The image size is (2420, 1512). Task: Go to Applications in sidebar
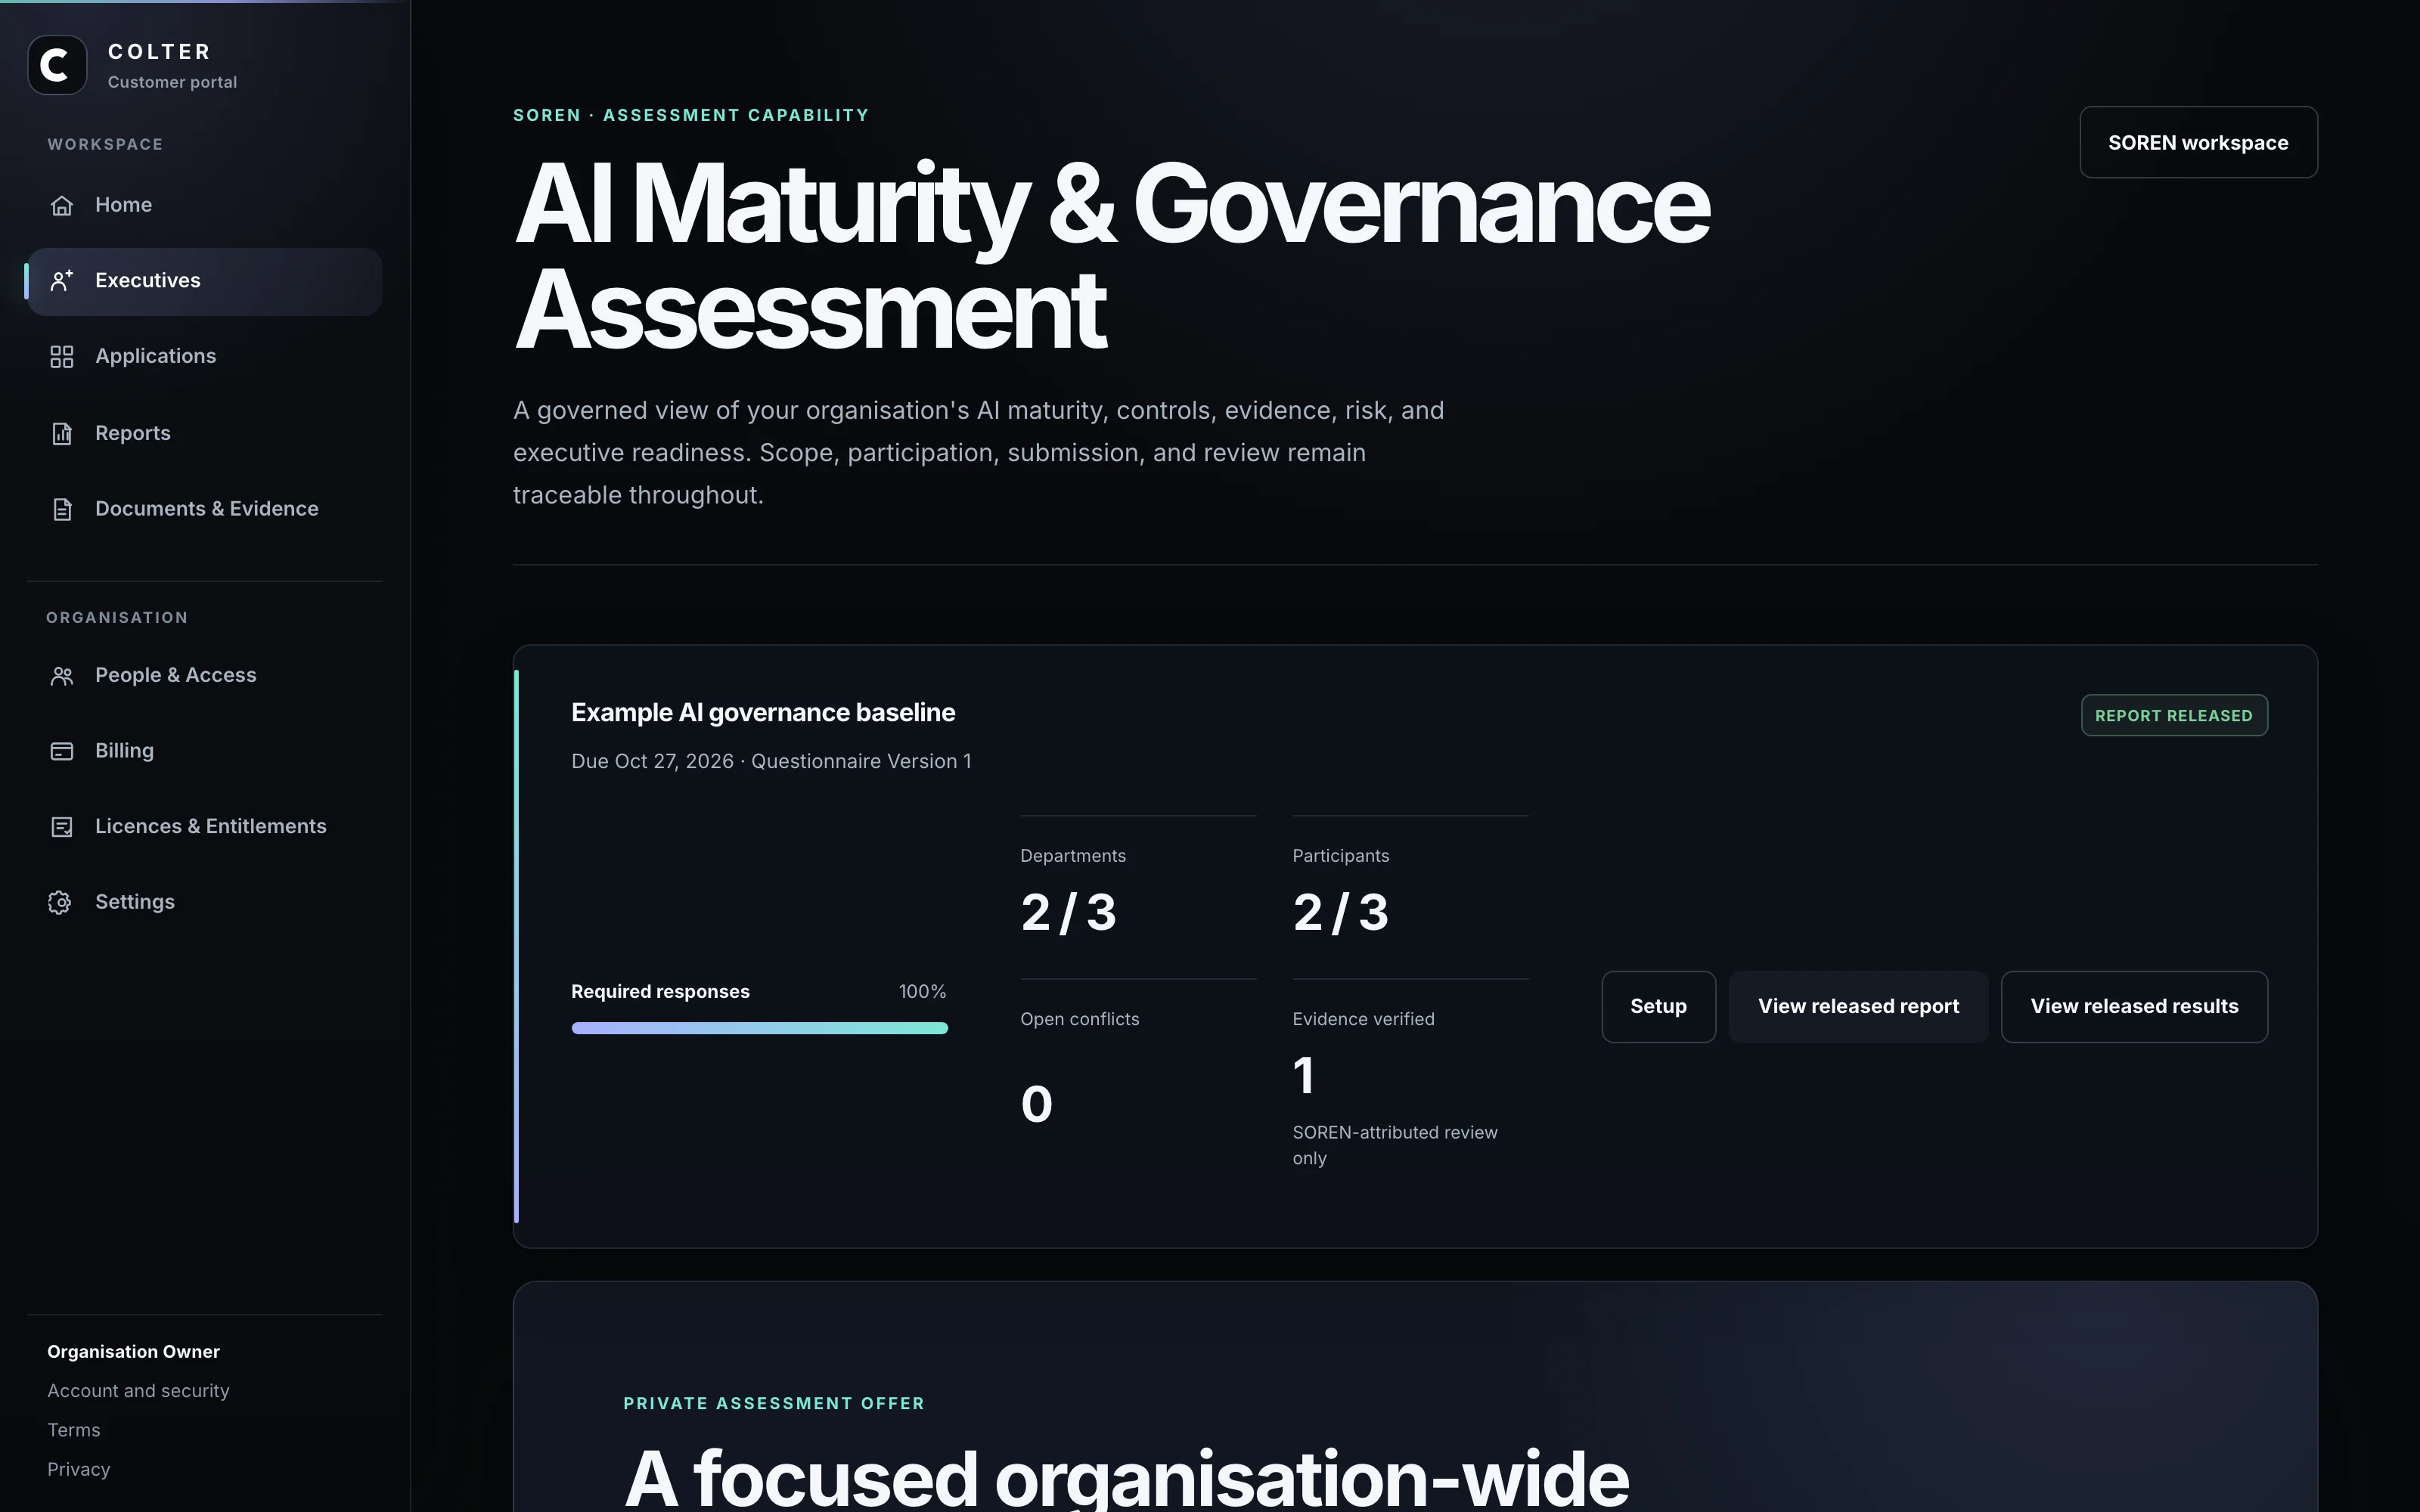pos(156,356)
